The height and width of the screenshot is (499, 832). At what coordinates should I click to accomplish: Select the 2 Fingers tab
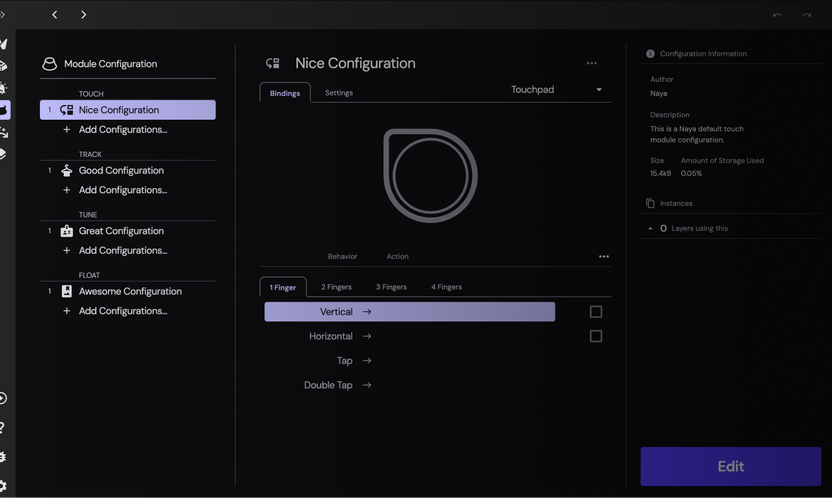336,287
